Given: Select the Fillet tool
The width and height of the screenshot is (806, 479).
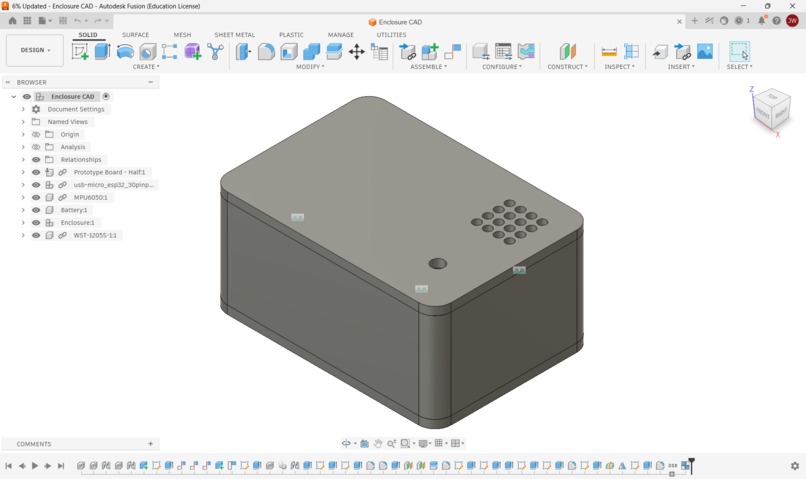Looking at the screenshot, I should pyautogui.click(x=266, y=52).
